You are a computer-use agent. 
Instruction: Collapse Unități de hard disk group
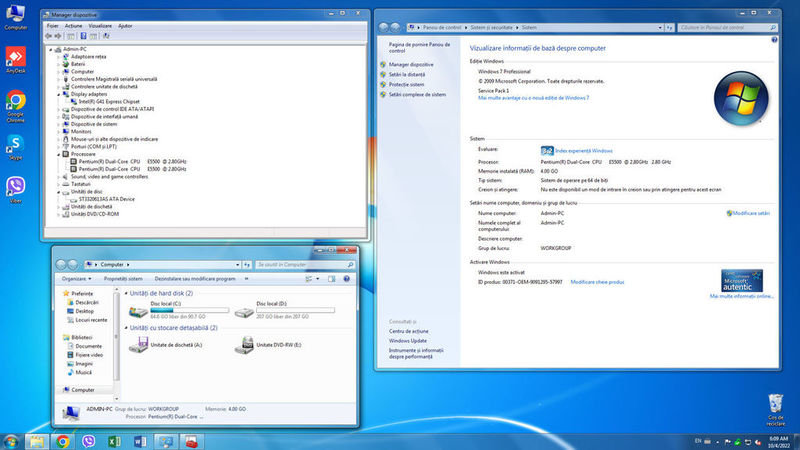tap(126, 293)
